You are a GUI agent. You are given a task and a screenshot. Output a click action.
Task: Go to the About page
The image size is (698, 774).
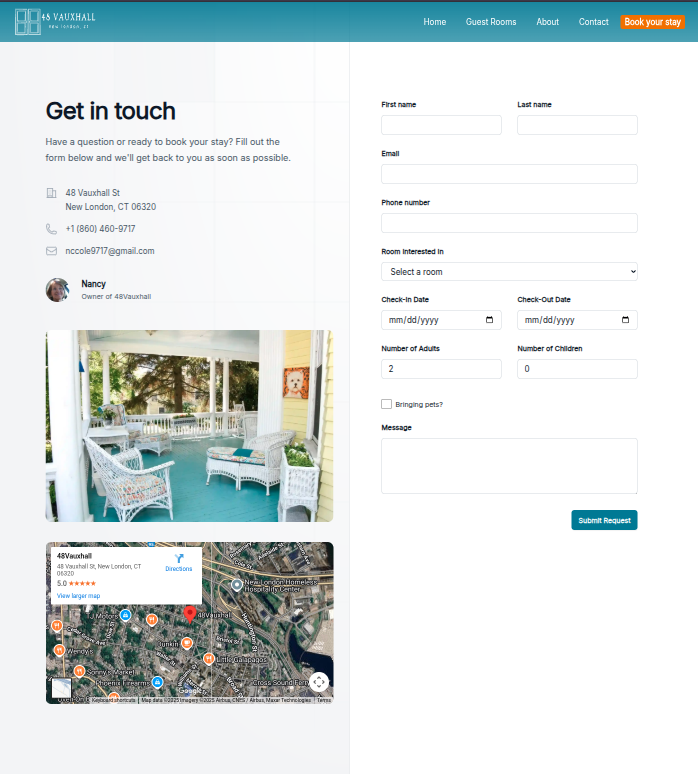[x=547, y=22]
